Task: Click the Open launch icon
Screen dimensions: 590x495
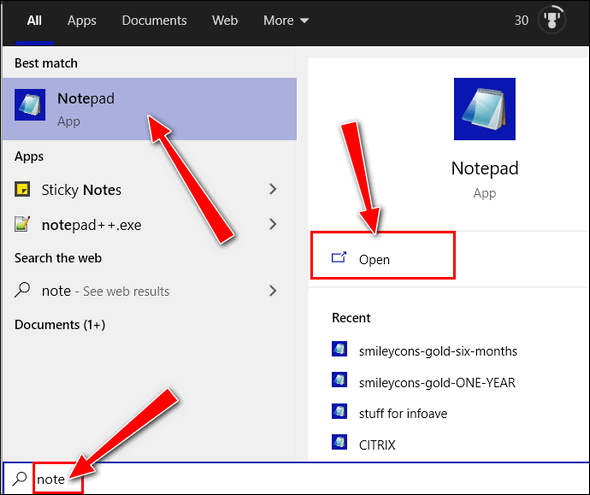Action: click(x=339, y=258)
